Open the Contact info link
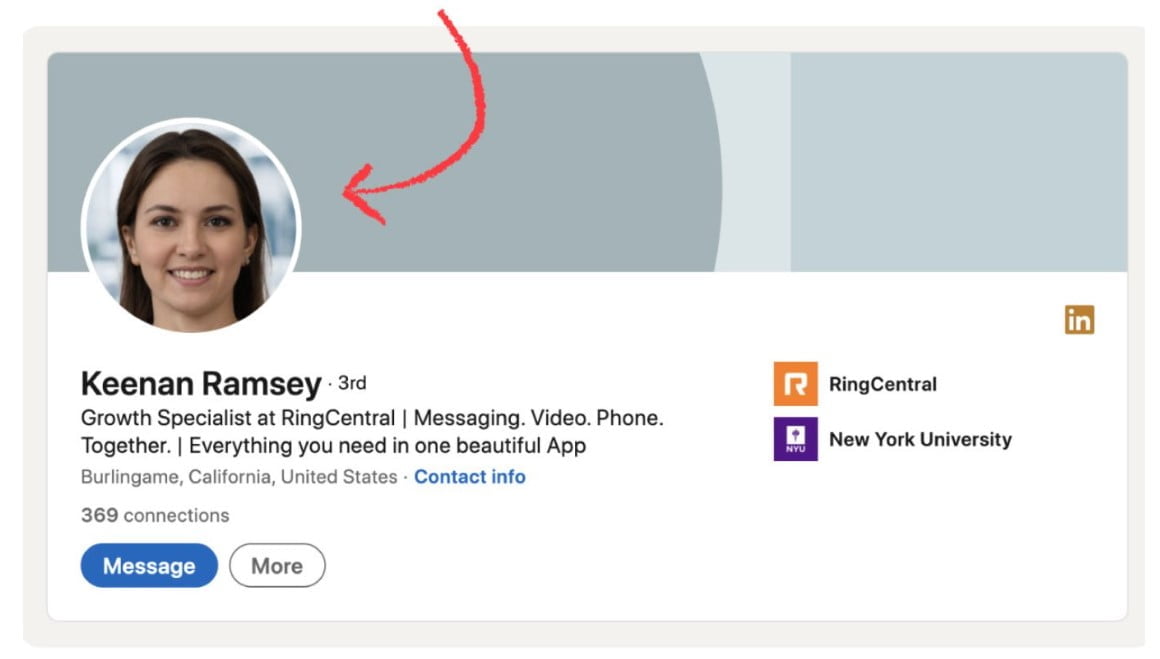This screenshot has width=1160, height=659. click(x=469, y=477)
